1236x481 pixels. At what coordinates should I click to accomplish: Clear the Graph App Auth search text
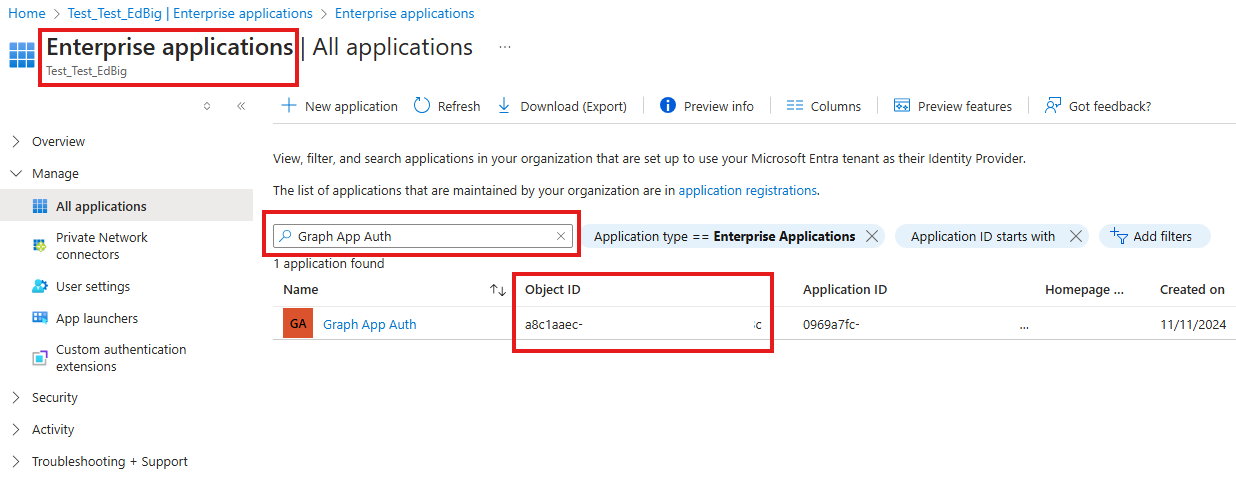click(x=562, y=236)
